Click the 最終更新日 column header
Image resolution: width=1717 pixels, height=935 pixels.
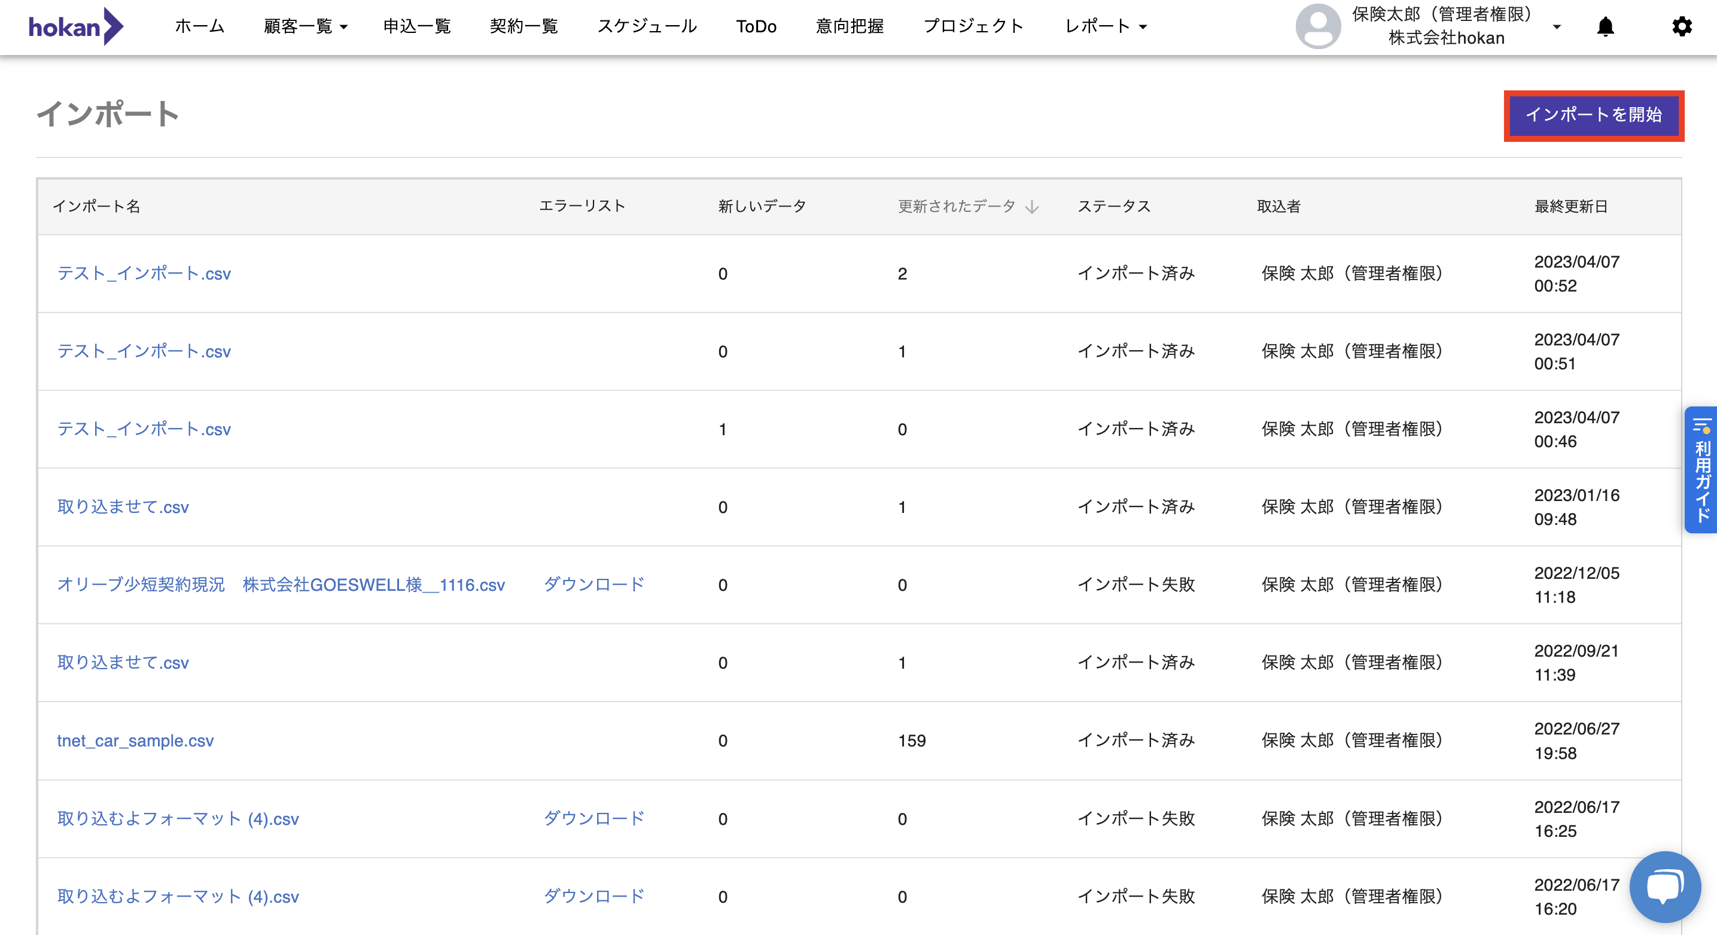click(1571, 207)
